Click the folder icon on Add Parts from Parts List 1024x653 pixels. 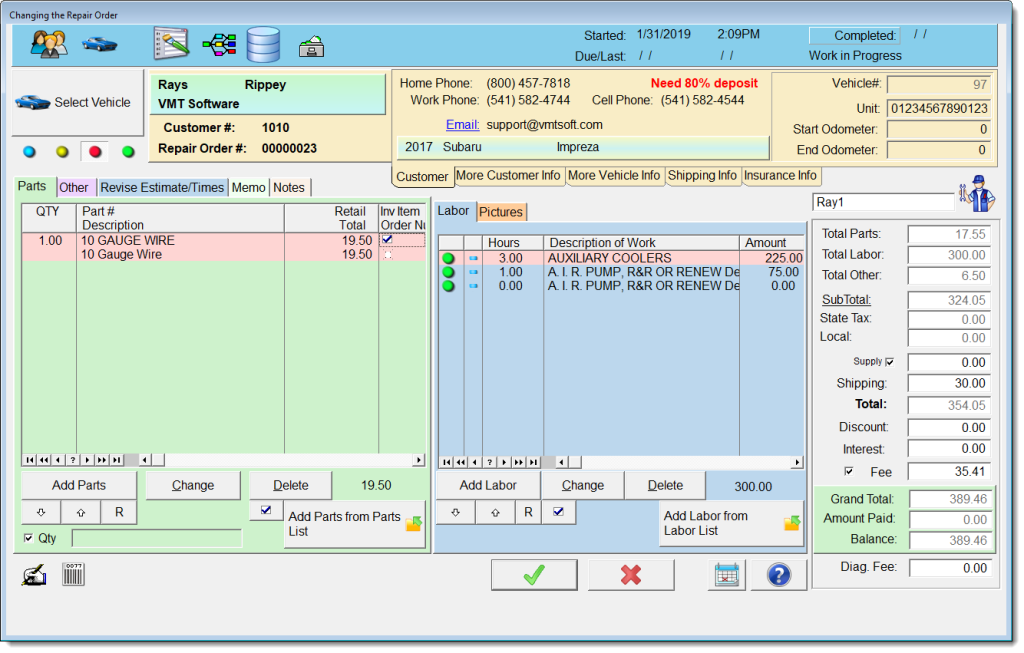pyautogui.click(x=413, y=524)
